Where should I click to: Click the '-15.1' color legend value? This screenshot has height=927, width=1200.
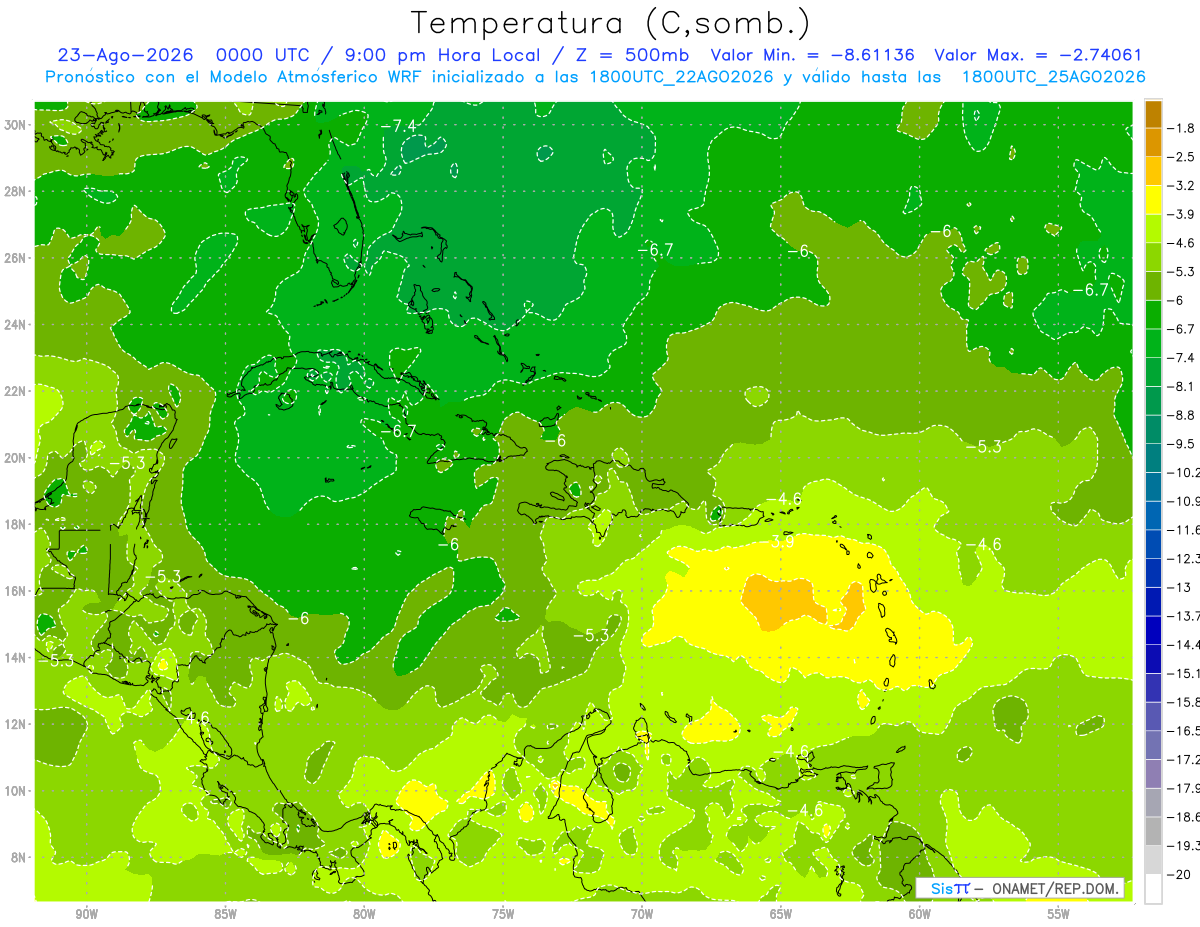point(1184,673)
